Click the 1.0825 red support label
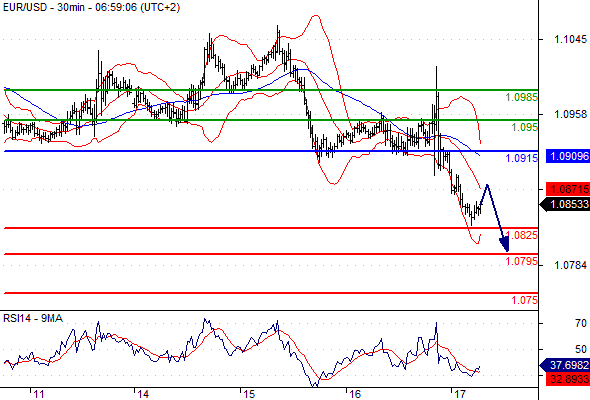Image resolution: width=590 pixels, height=400 pixels. (522, 235)
